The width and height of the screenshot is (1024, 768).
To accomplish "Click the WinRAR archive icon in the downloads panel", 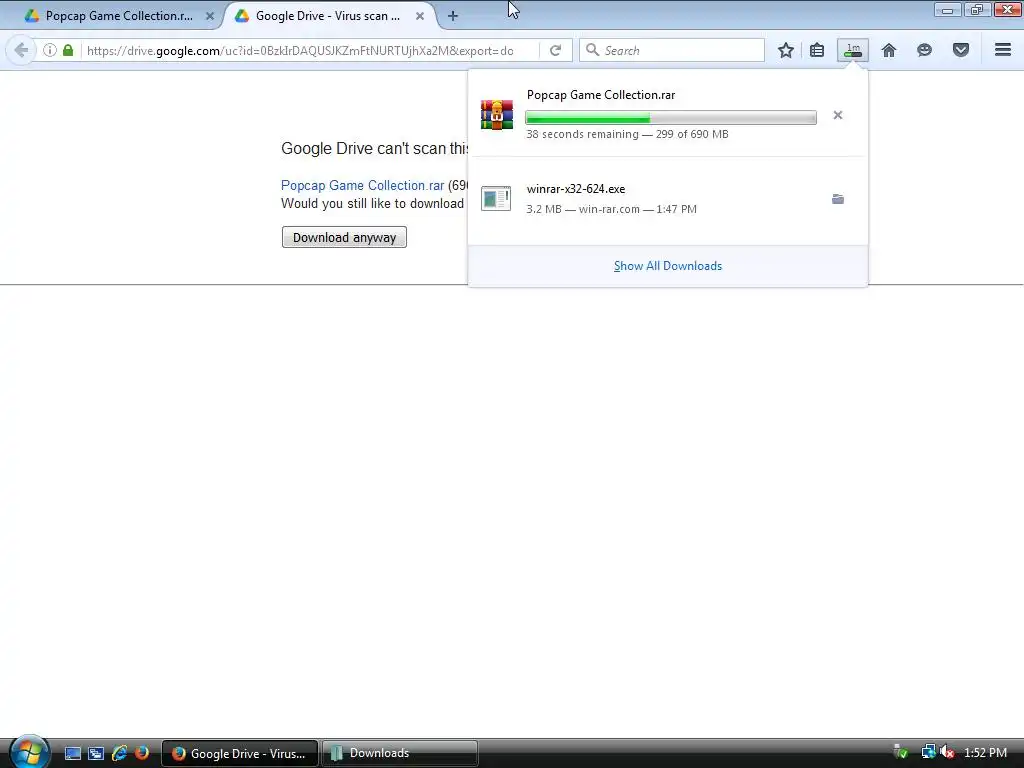I will [x=497, y=115].
